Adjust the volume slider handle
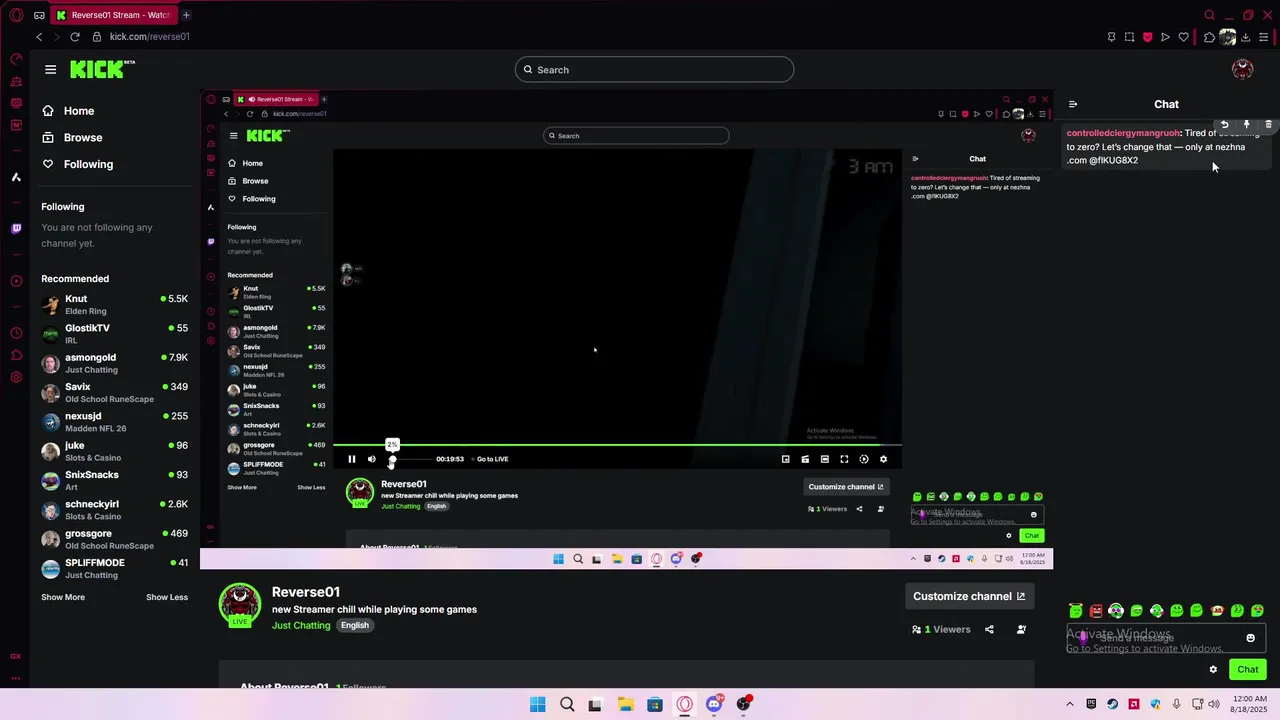 pyautogui.click(x=392, y=460)
